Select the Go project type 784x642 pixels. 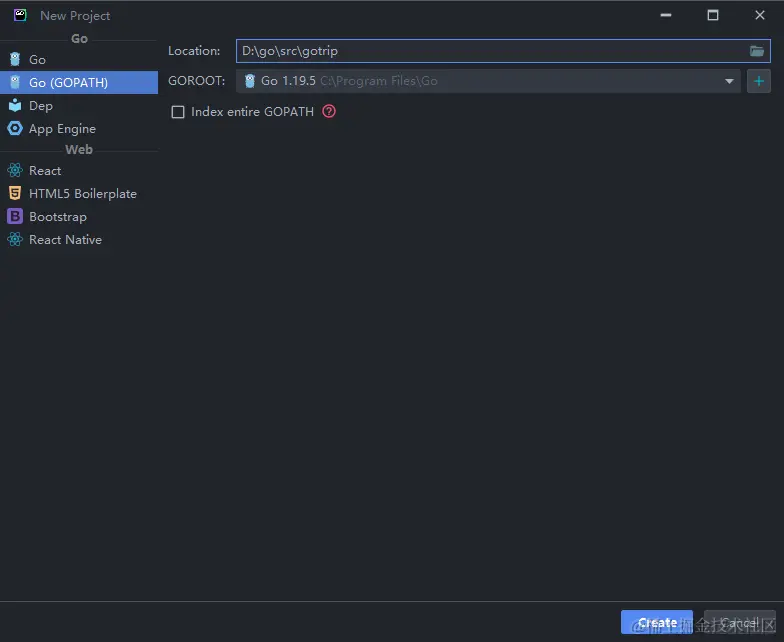click(x=78, y=60)
